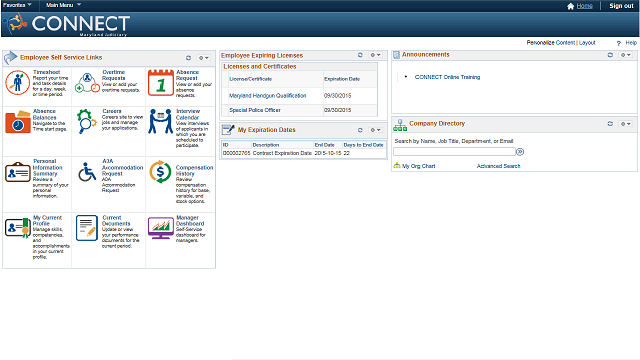Click the Timesheet link text
This screenshot has width=640, height=360.
(47, 72)
